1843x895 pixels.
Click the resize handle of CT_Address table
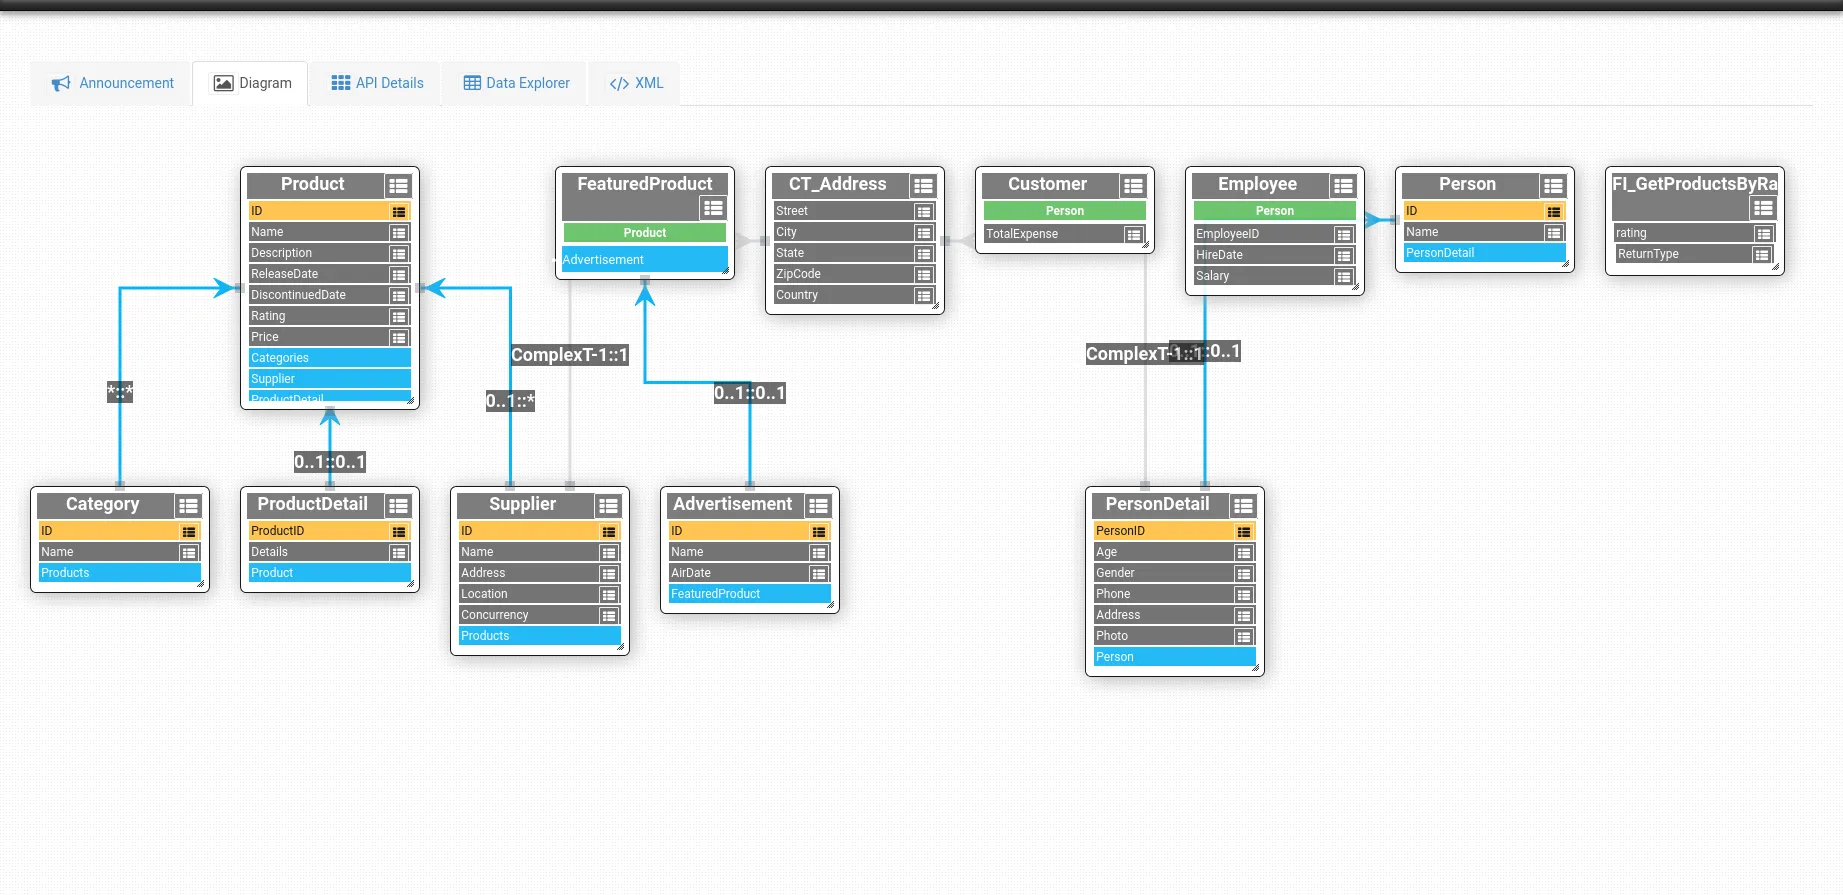(936, 306)
